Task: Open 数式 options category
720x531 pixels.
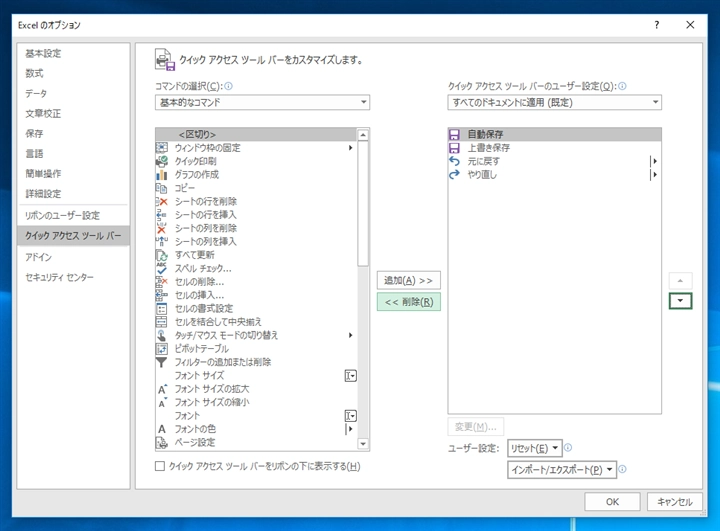Action: coord(34,73)
